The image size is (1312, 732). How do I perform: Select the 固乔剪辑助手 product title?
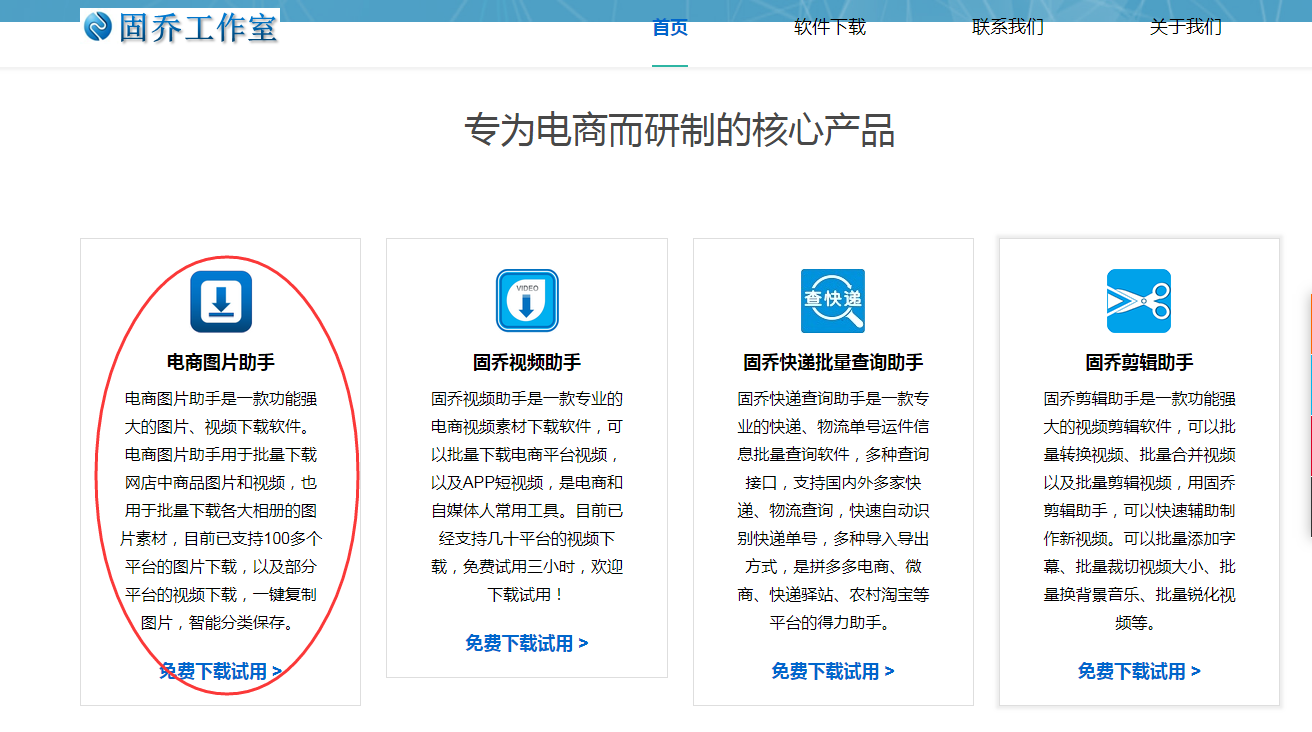1139,362
